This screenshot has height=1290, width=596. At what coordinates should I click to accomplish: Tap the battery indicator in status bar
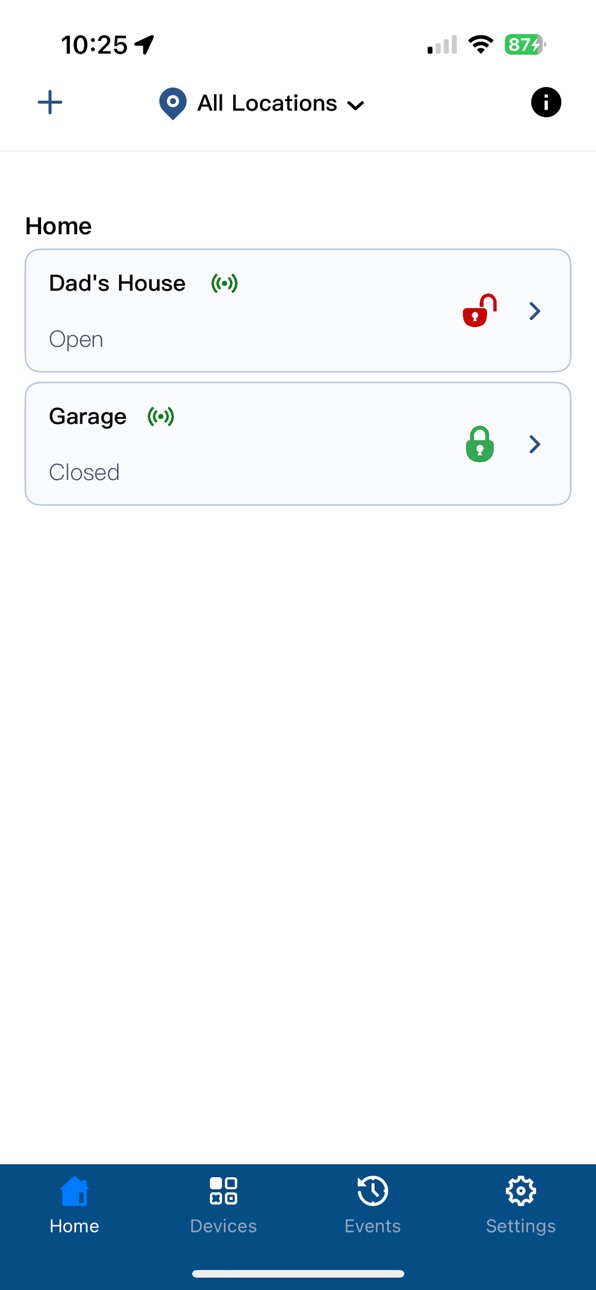click(x=525, y=45)
